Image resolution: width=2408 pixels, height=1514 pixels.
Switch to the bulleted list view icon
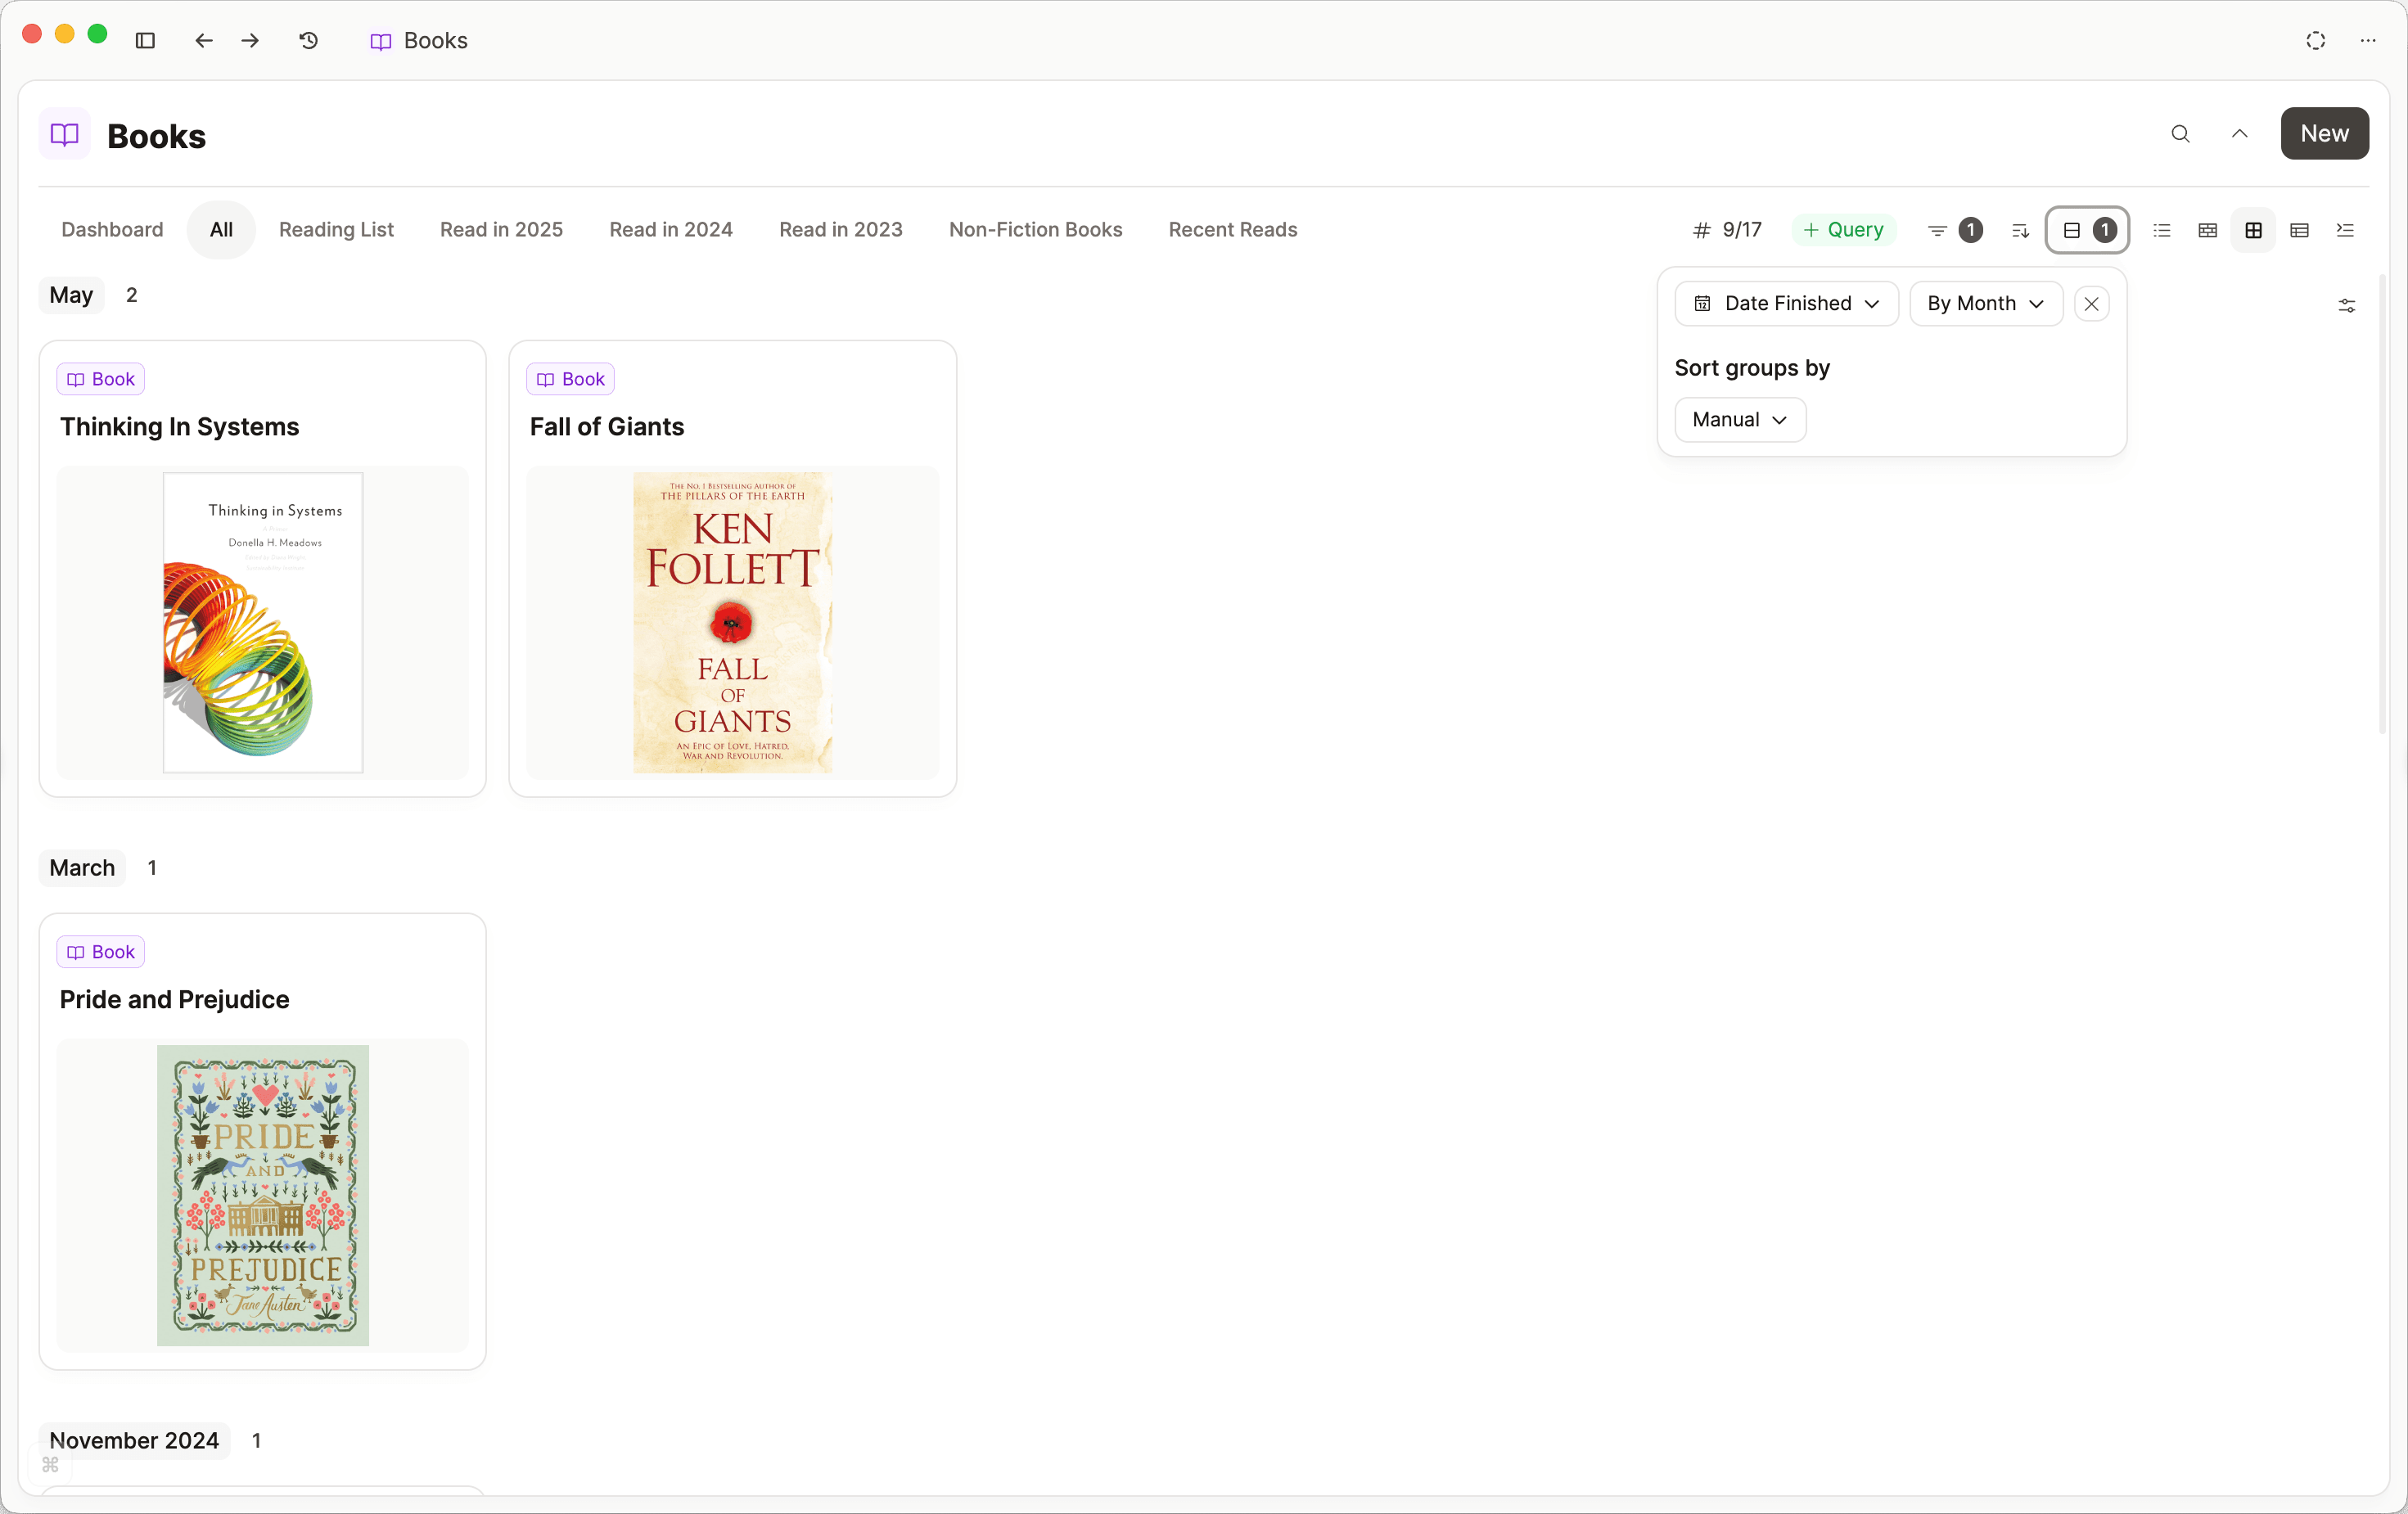point(2162,230)
